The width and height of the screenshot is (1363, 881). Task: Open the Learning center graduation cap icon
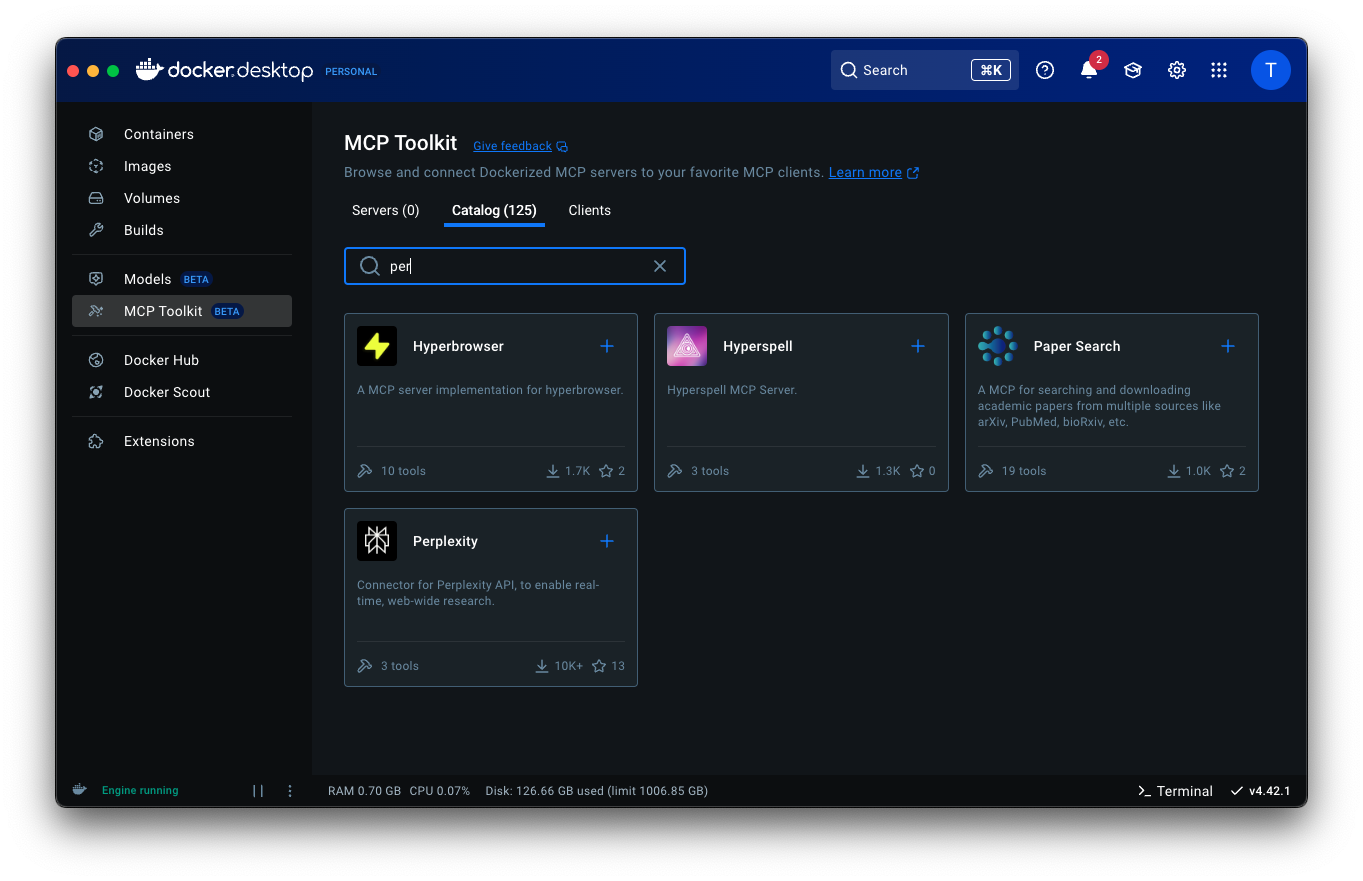click(x=1133, y=70)
